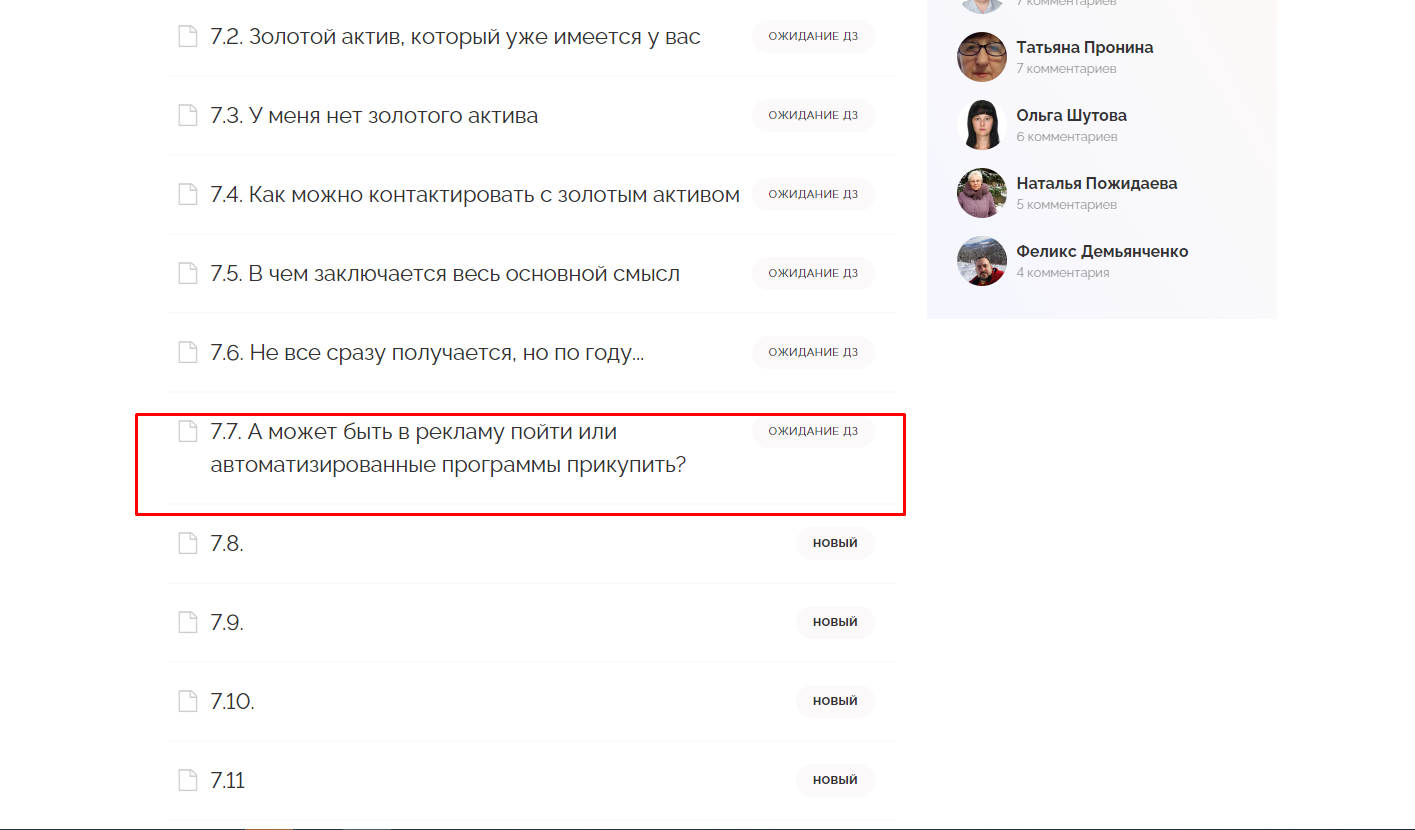Image resolution: width=1415 pixels, height=830 pixels.
Task: Select the name Ольга Шутова
Action: (1071, 116)
